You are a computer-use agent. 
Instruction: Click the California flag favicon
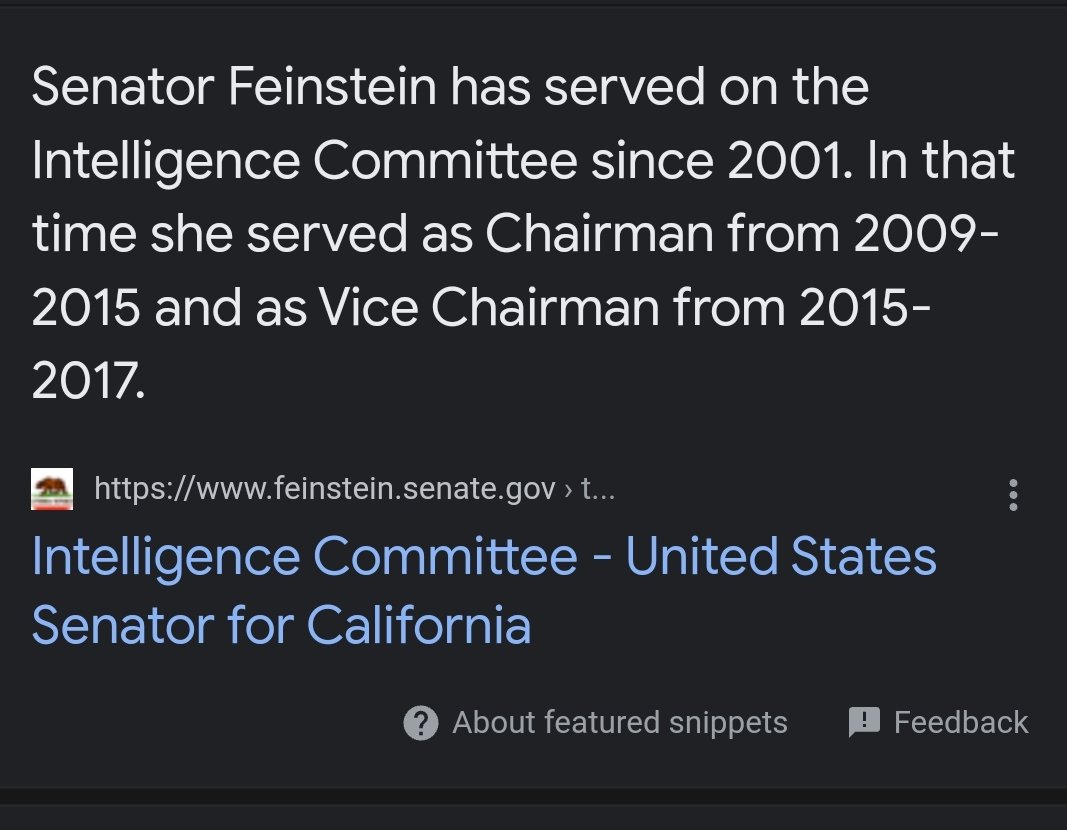coord(52,489)
